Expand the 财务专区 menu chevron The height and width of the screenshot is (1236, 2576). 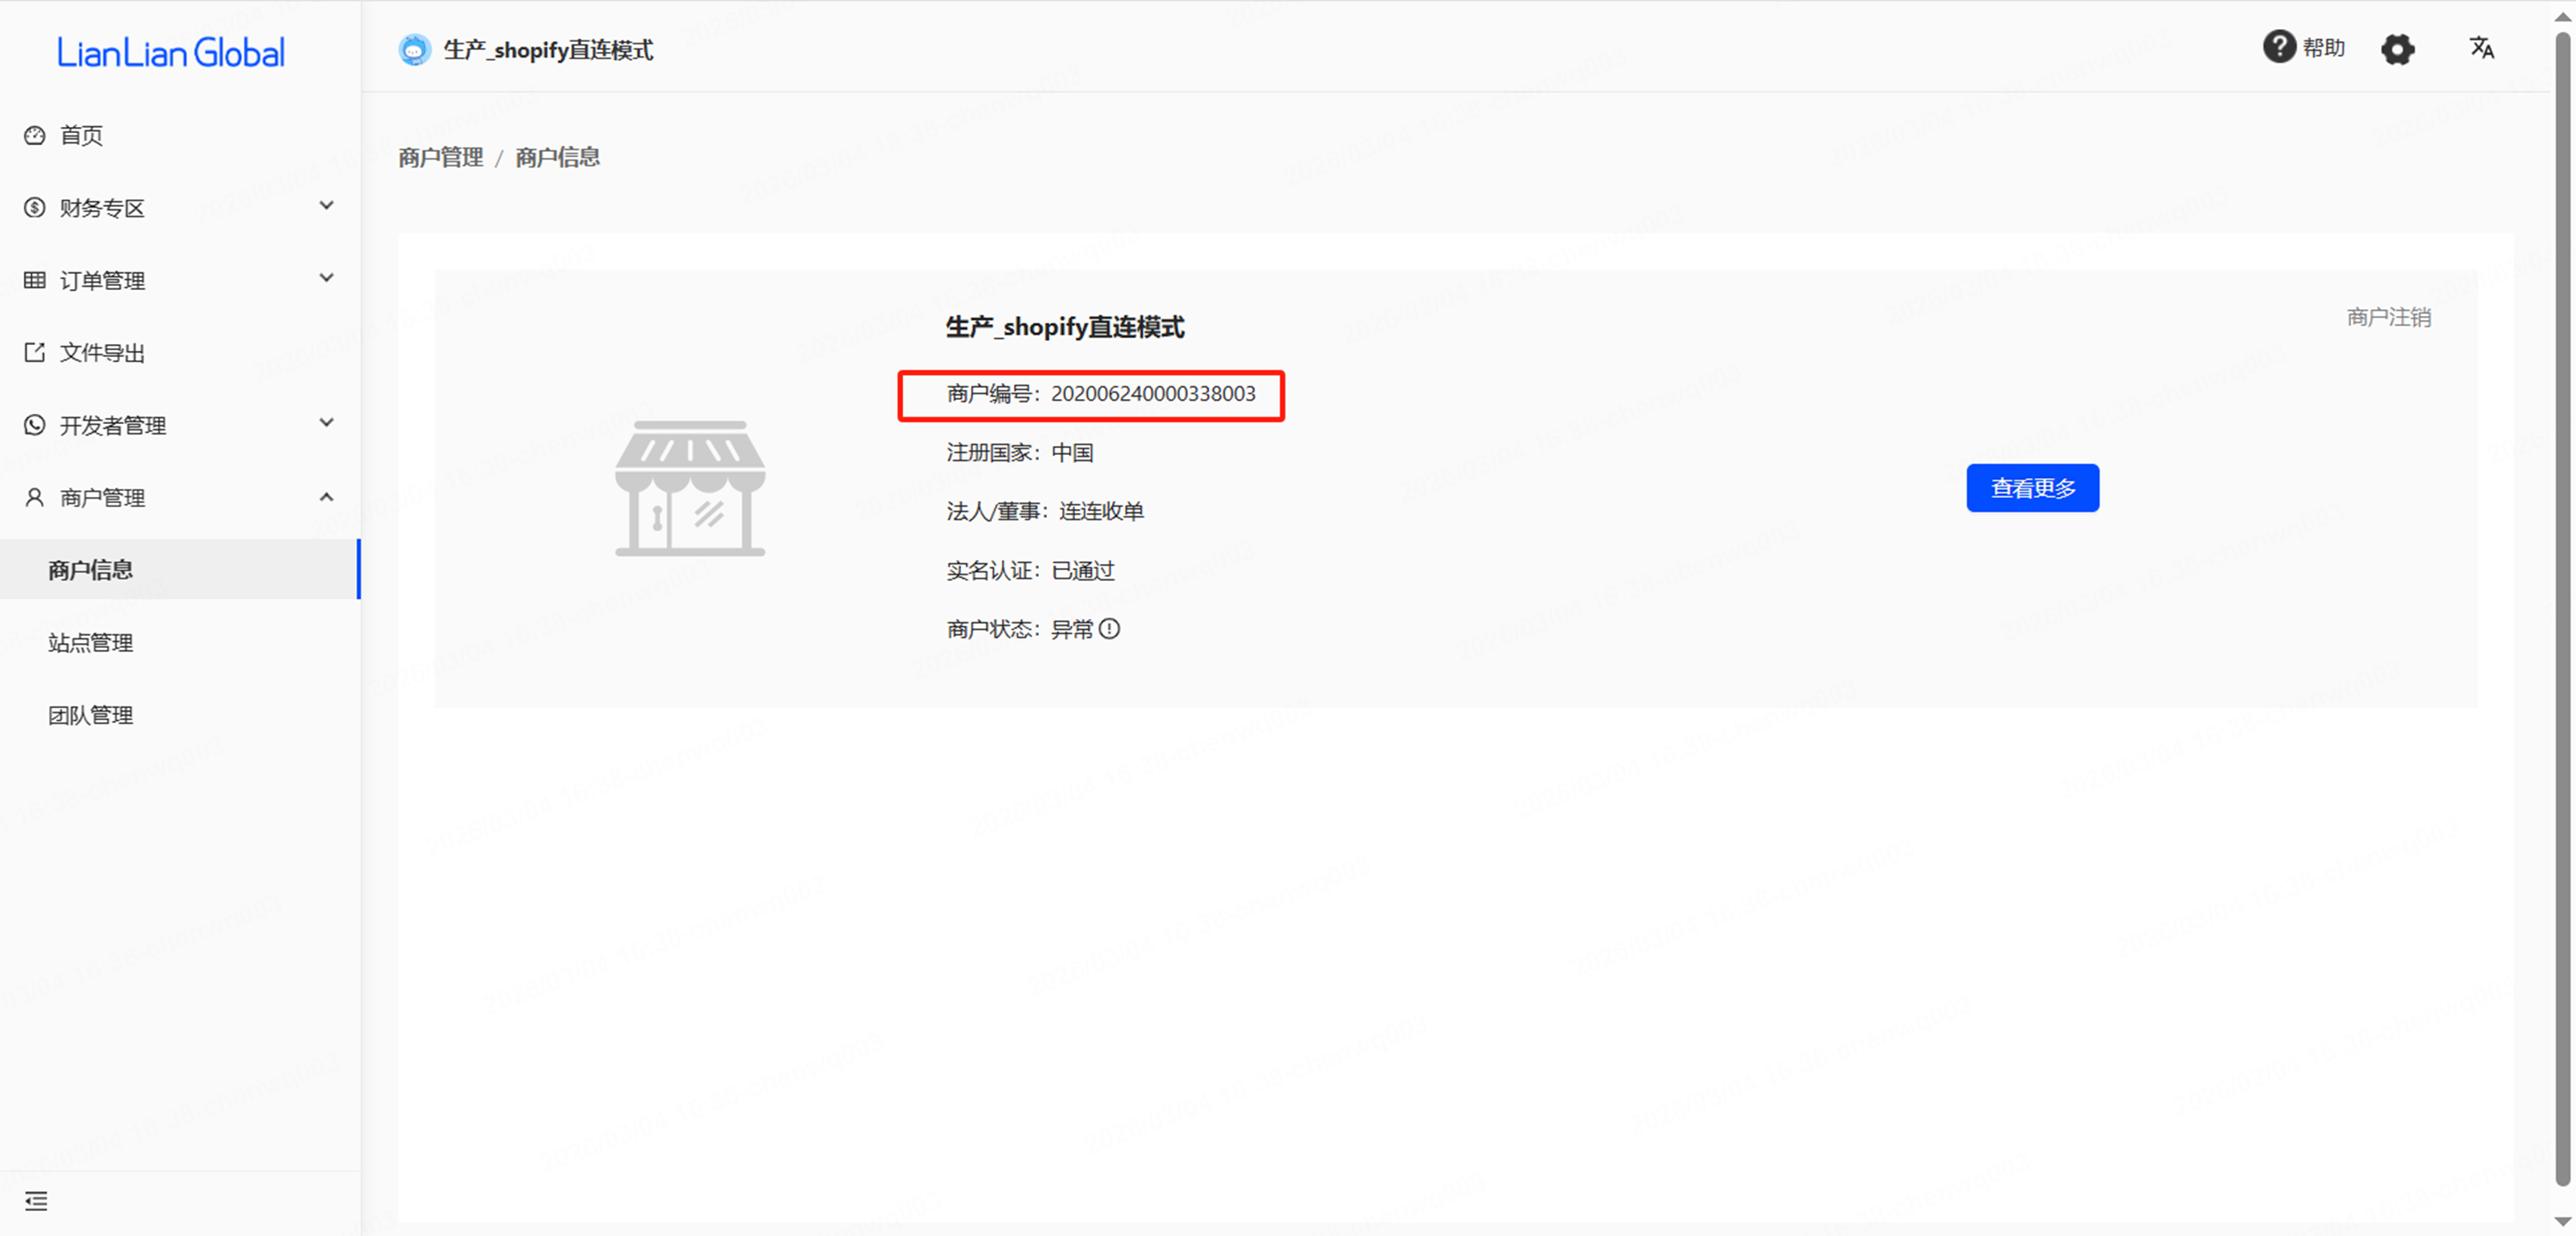click(x=326, y=206)
